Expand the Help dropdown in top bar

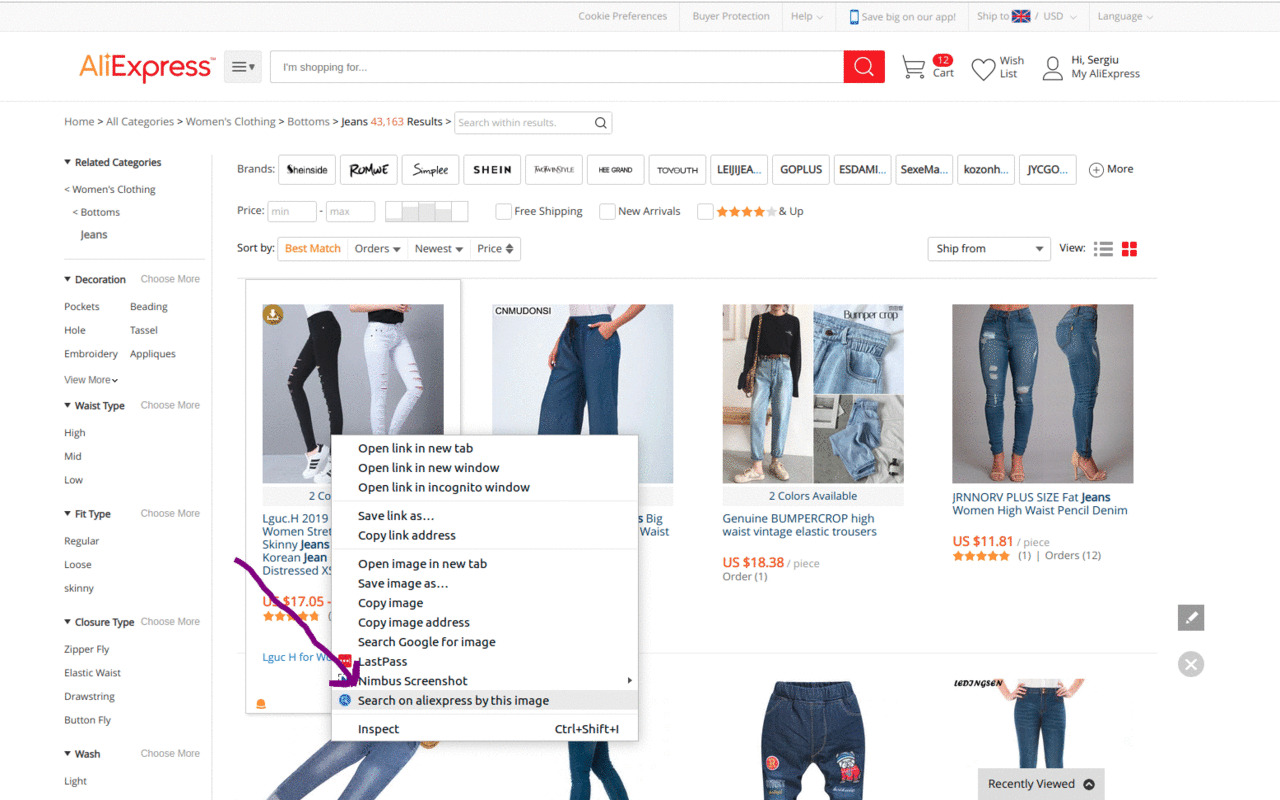tap(807, 16)
